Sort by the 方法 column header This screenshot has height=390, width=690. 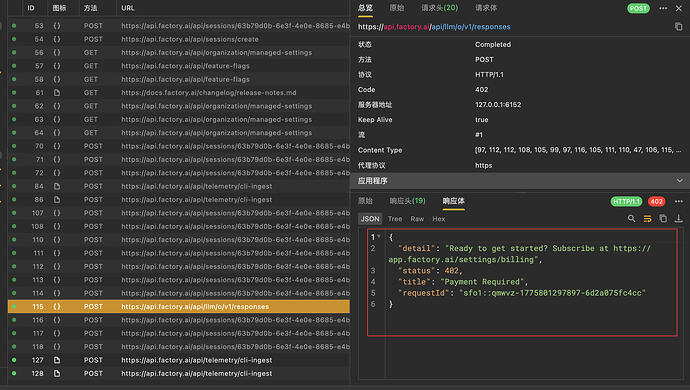pos(91,8)
